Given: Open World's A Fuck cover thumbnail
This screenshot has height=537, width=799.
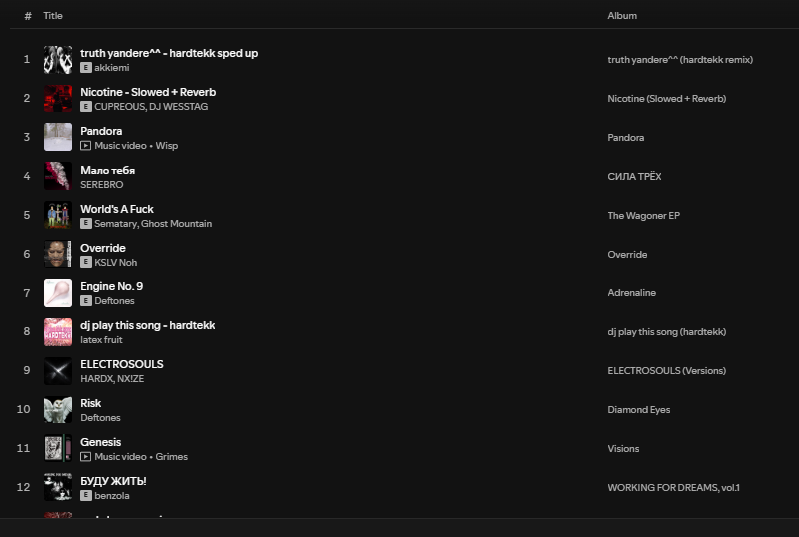Looking at the screenshot, I should 58,215.
